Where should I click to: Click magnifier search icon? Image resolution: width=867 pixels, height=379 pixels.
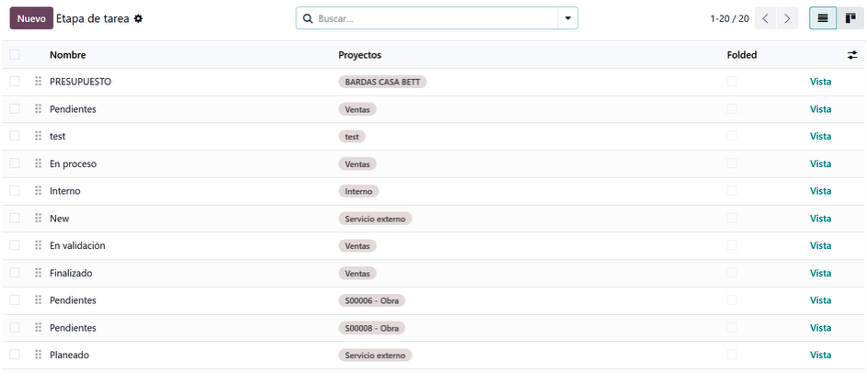pos(308,18)
